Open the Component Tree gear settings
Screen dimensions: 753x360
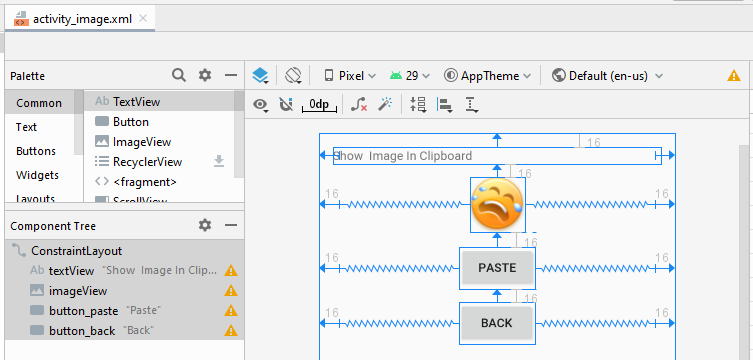(x=205, y=225)
